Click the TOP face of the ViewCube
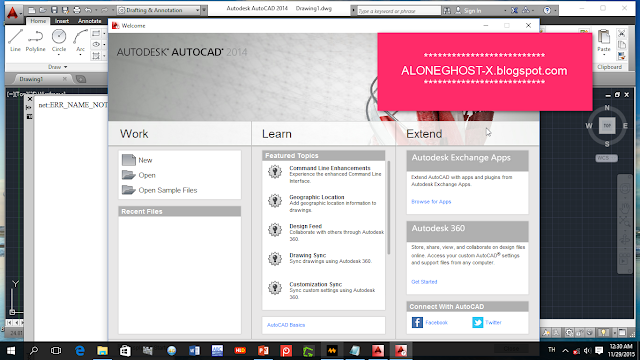The image size is (640, 360). 607,126
